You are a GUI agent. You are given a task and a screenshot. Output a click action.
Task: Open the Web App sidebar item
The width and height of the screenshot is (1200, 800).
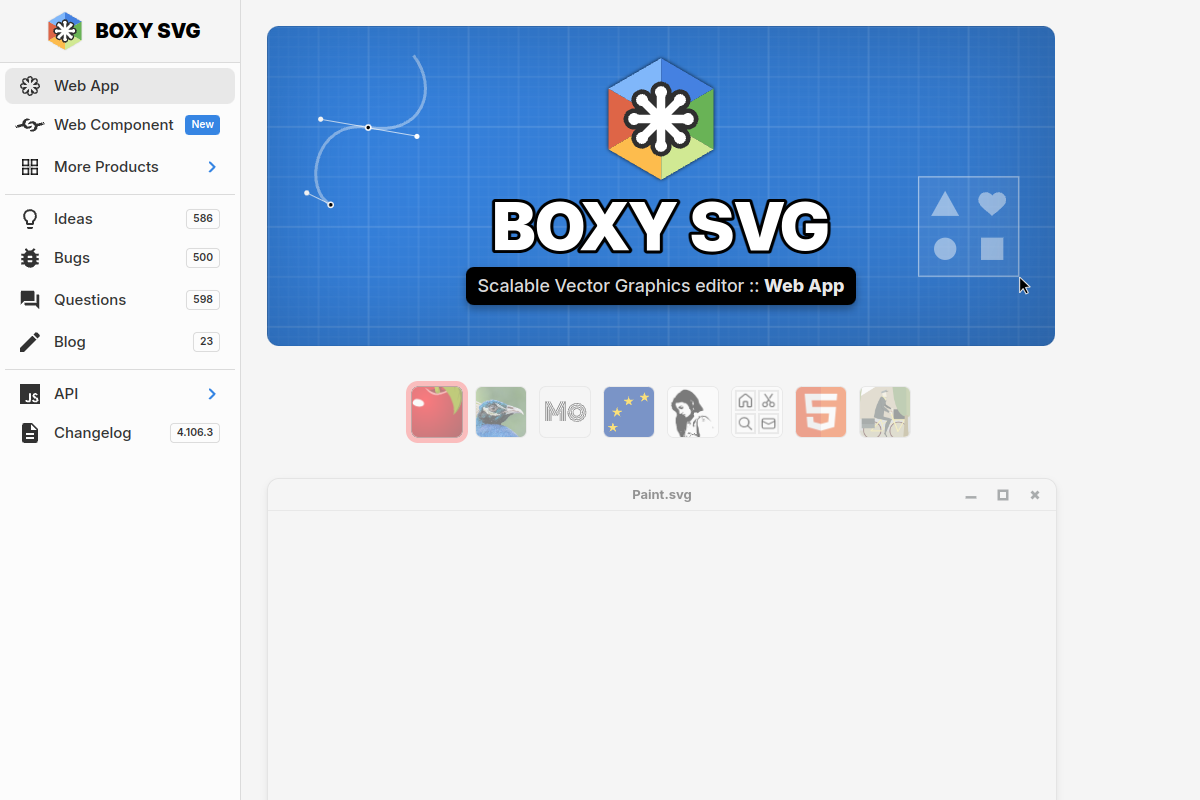point(120,86)
